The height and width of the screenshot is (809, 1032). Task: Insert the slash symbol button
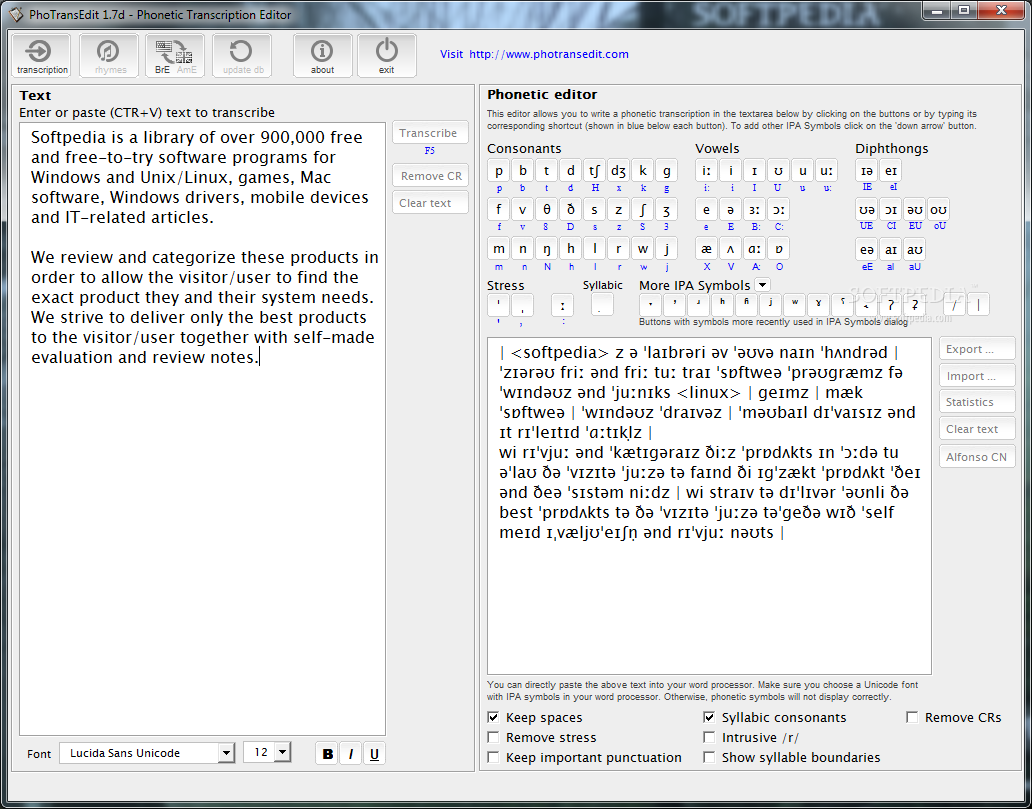[x=954, y=305]
